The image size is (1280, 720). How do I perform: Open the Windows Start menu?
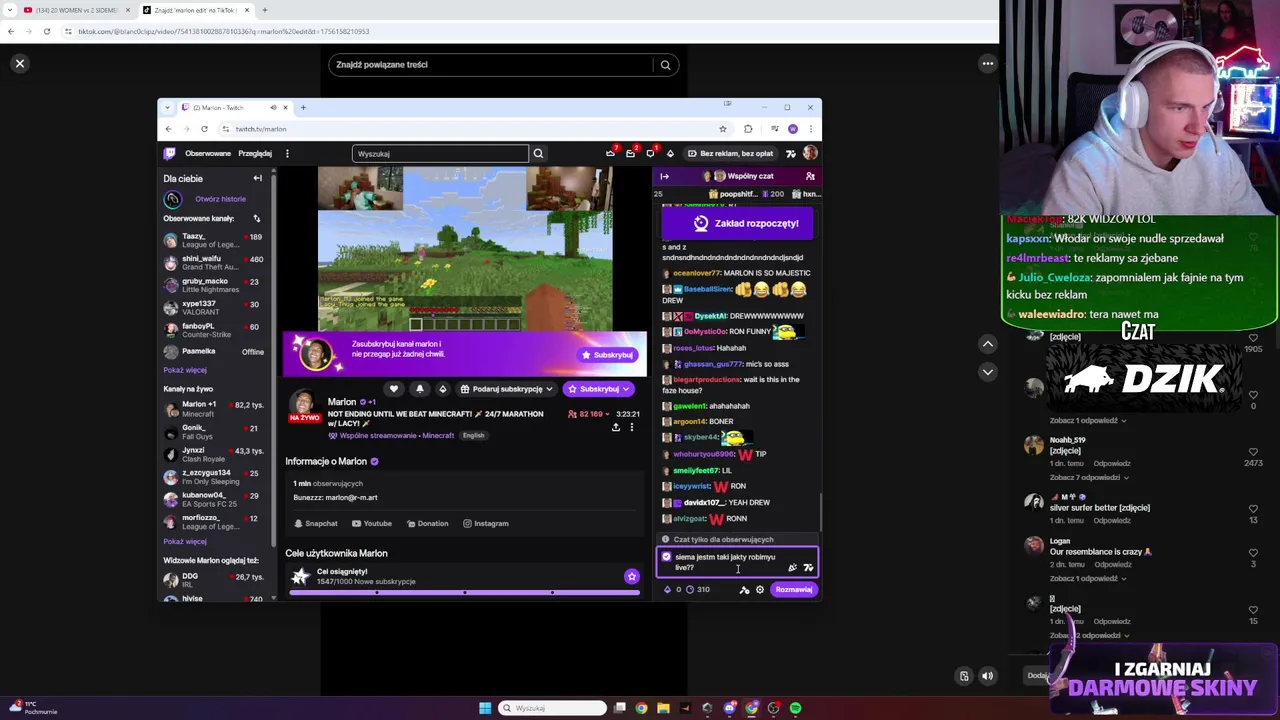[x=485, y=708]
